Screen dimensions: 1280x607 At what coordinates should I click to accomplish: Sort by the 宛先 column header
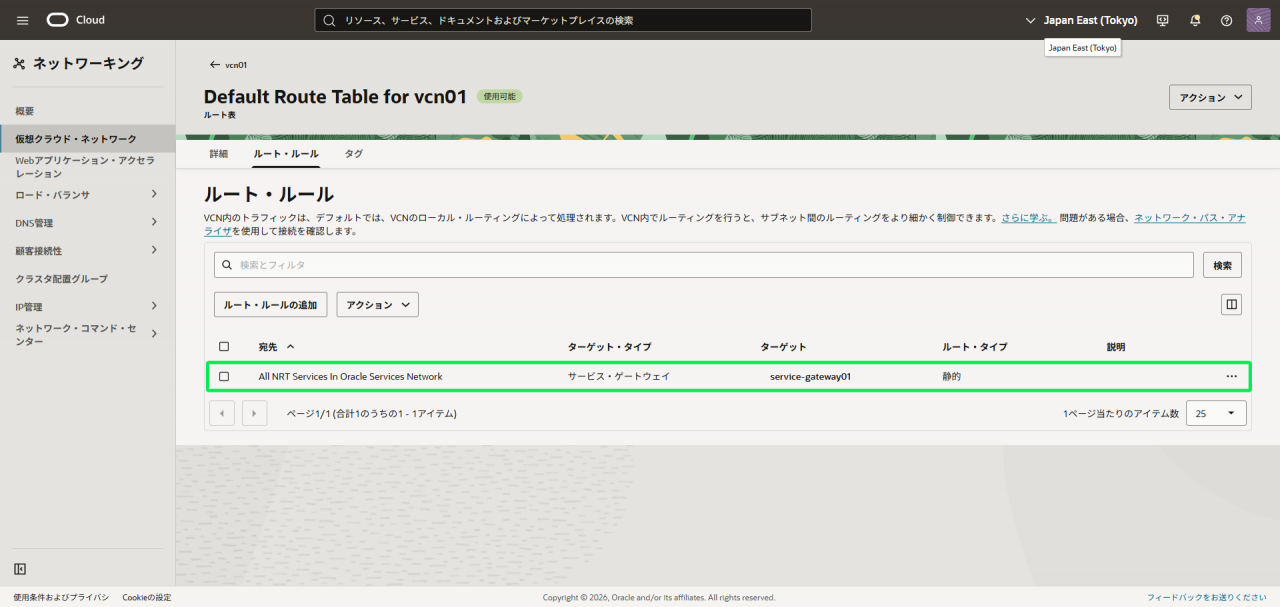(x=276, y=347)
